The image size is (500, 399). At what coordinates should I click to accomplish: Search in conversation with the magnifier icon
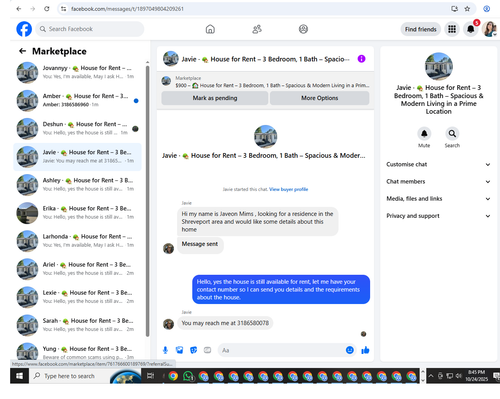pos(452,134)
